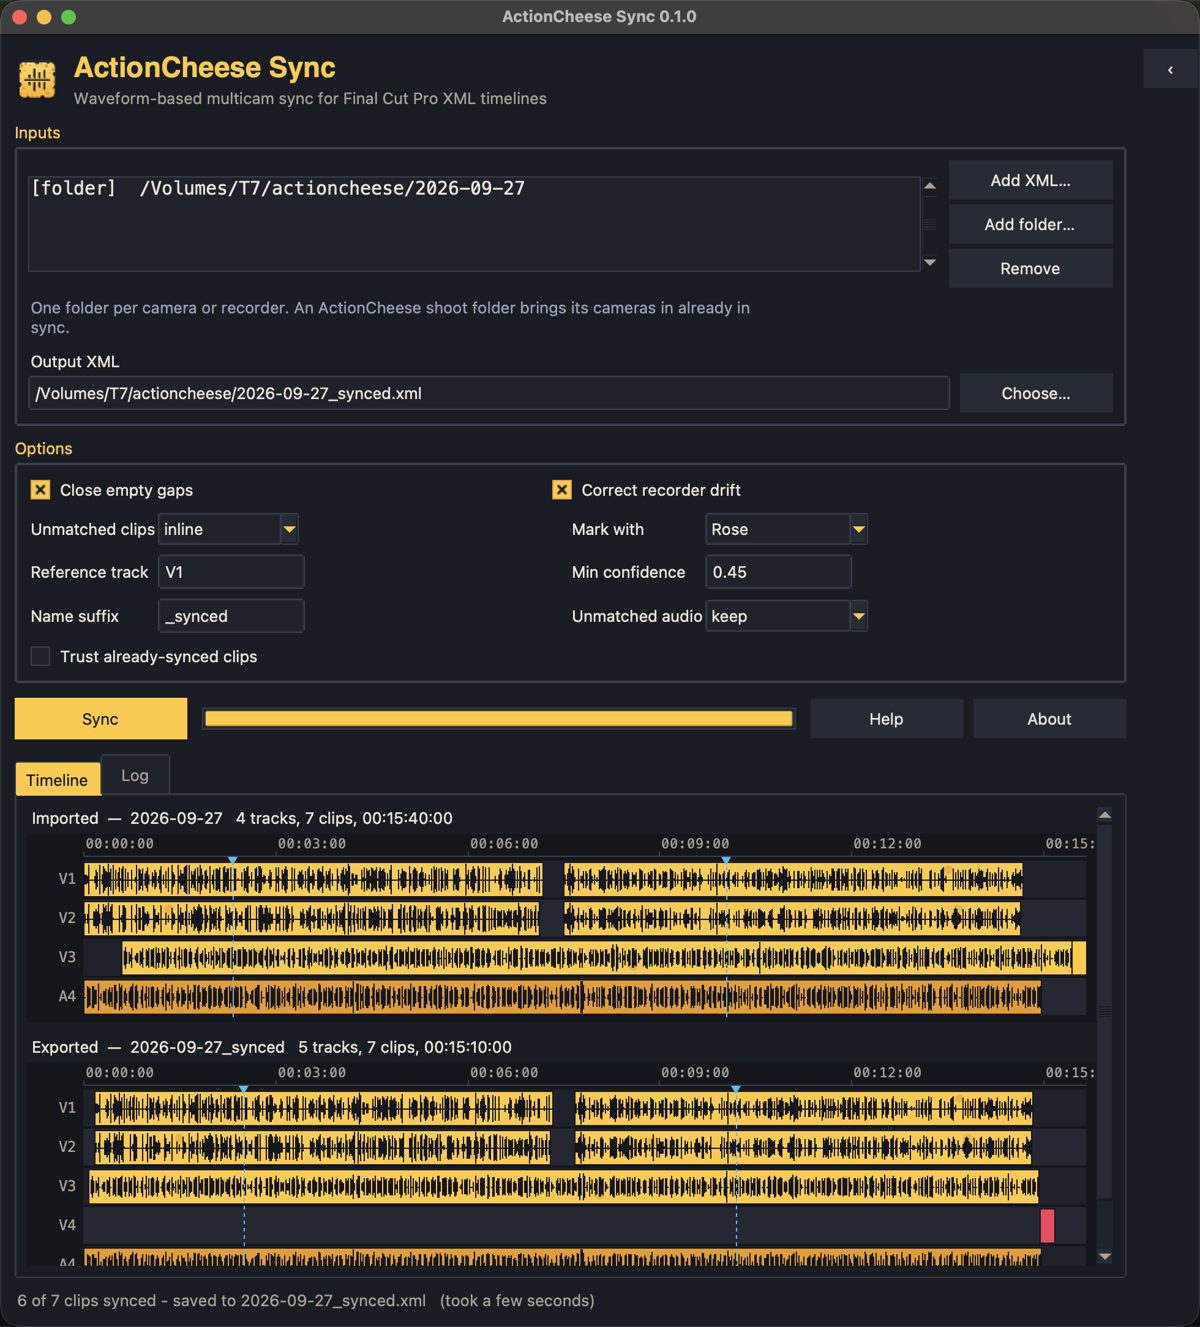Click the inputs list scroll-down arrow
This screenshot has width=1200, height=1327.
[930, 262]
